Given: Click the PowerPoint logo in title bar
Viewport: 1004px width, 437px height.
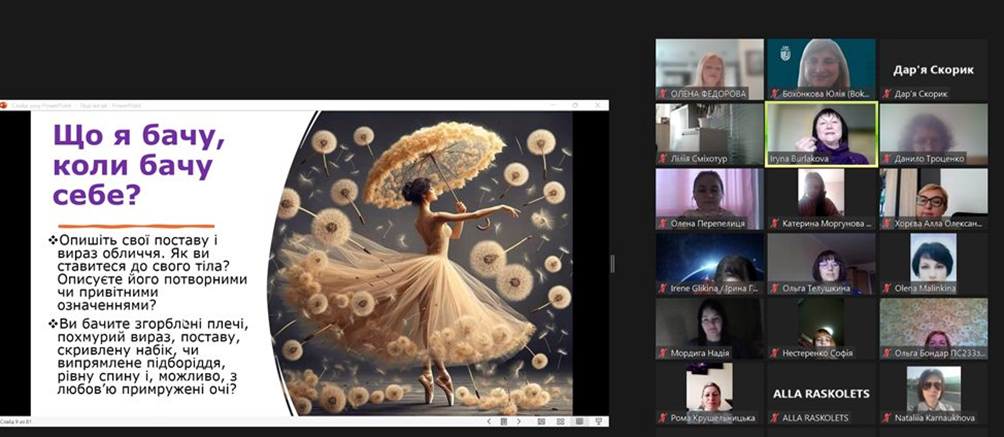Looking at the screenshot, I should click(x=5, y=104).
